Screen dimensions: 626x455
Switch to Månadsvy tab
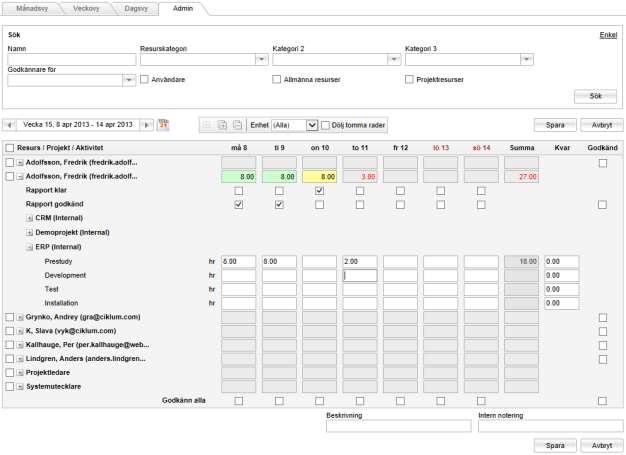32,8
